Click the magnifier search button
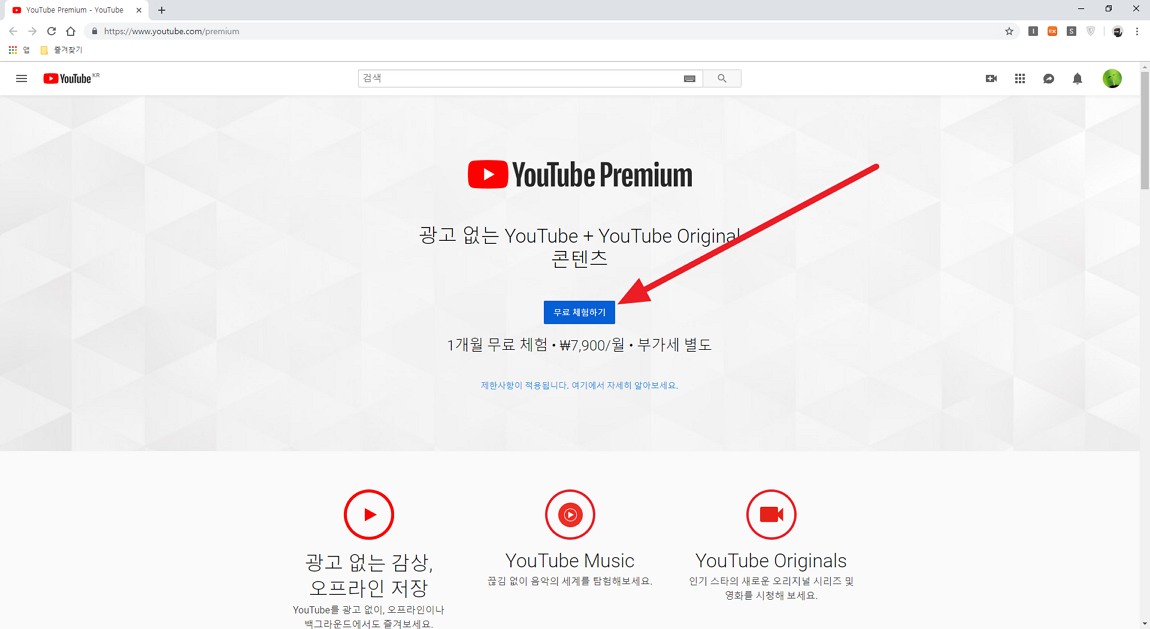 tap(722, 78)
